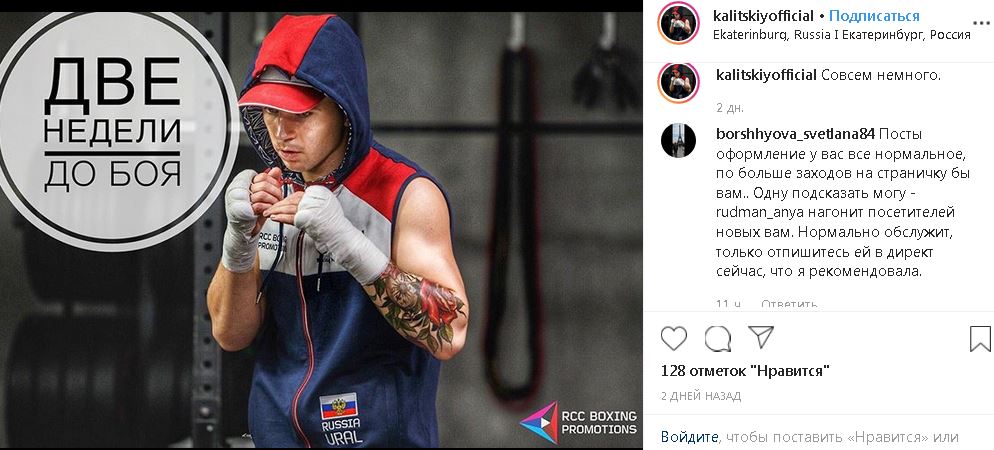View the 128 likes list
This screenshot has width=994, height=450.
click(745, 371)
